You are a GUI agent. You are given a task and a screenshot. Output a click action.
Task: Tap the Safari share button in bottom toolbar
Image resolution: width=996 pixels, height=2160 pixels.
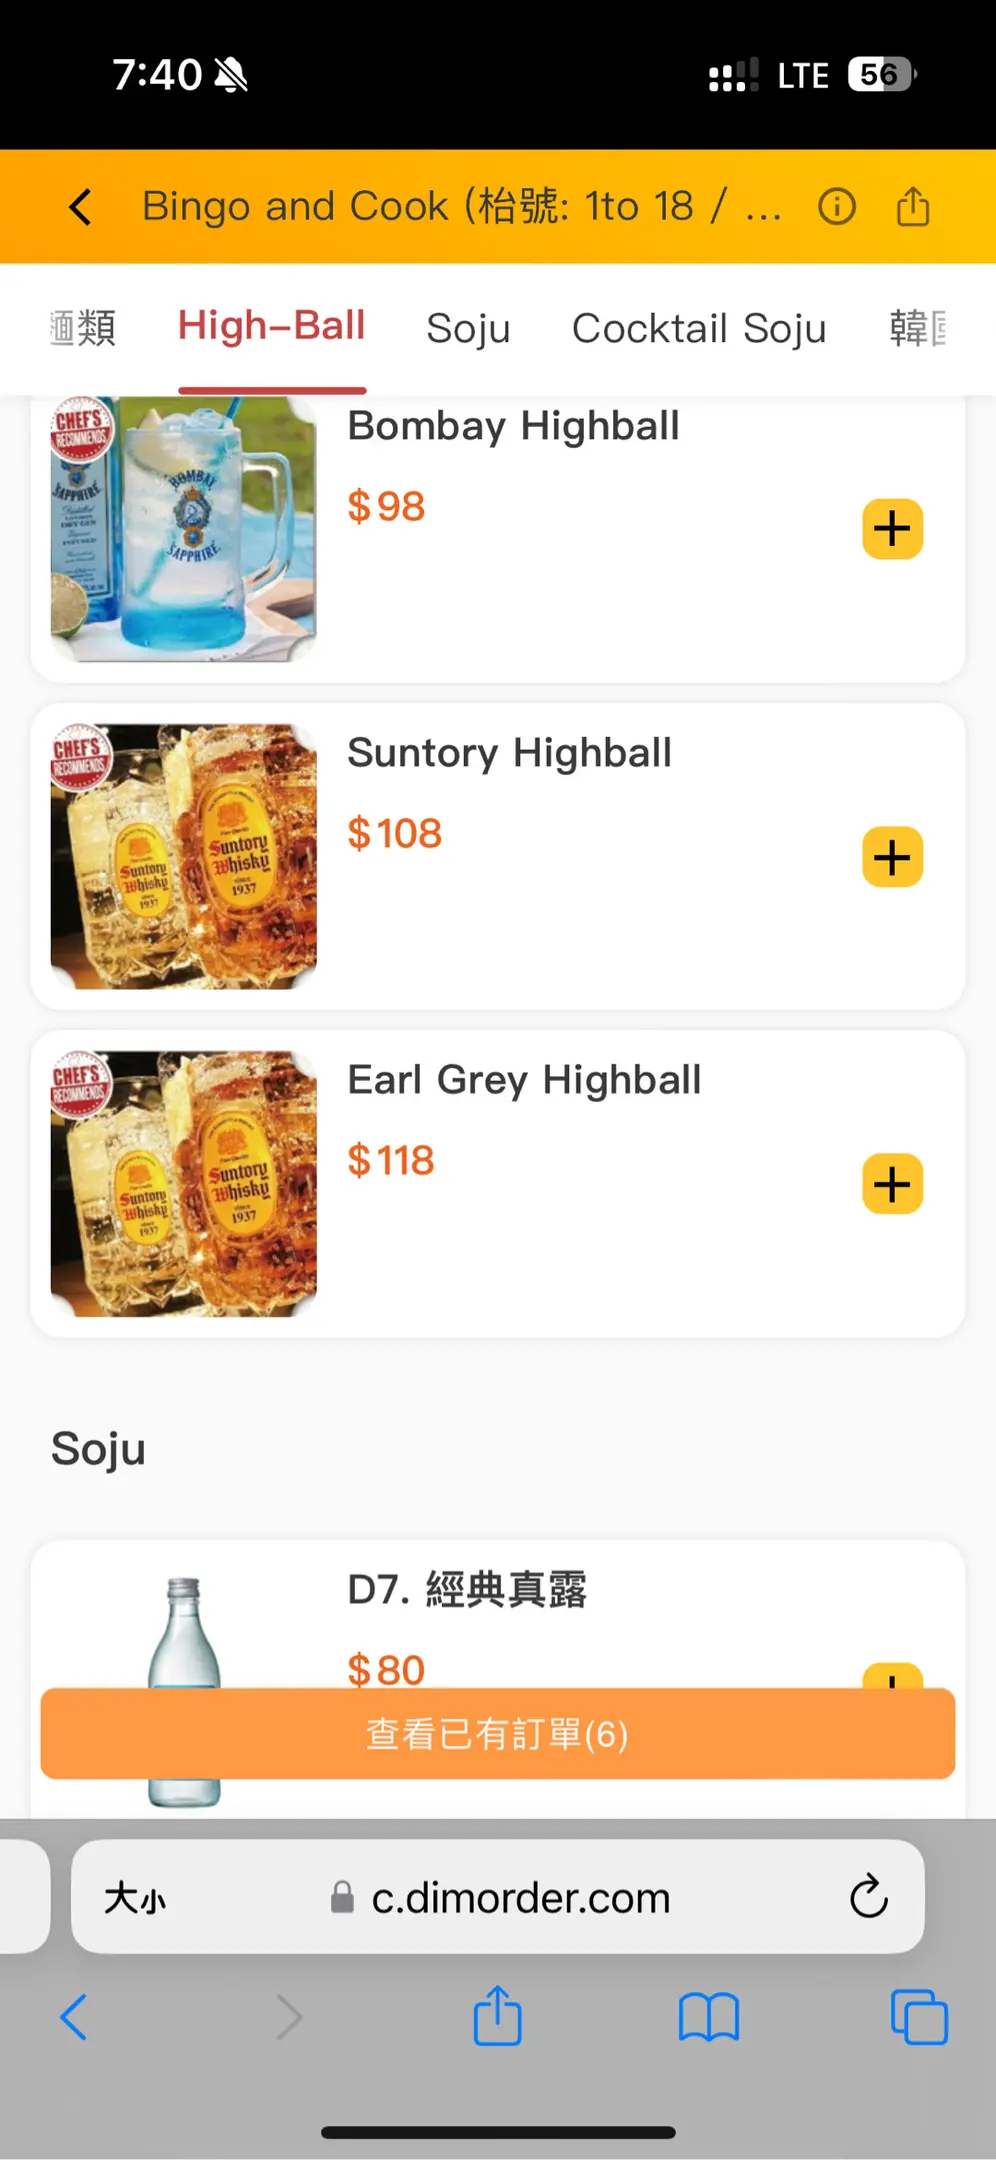pos(498,2017)
